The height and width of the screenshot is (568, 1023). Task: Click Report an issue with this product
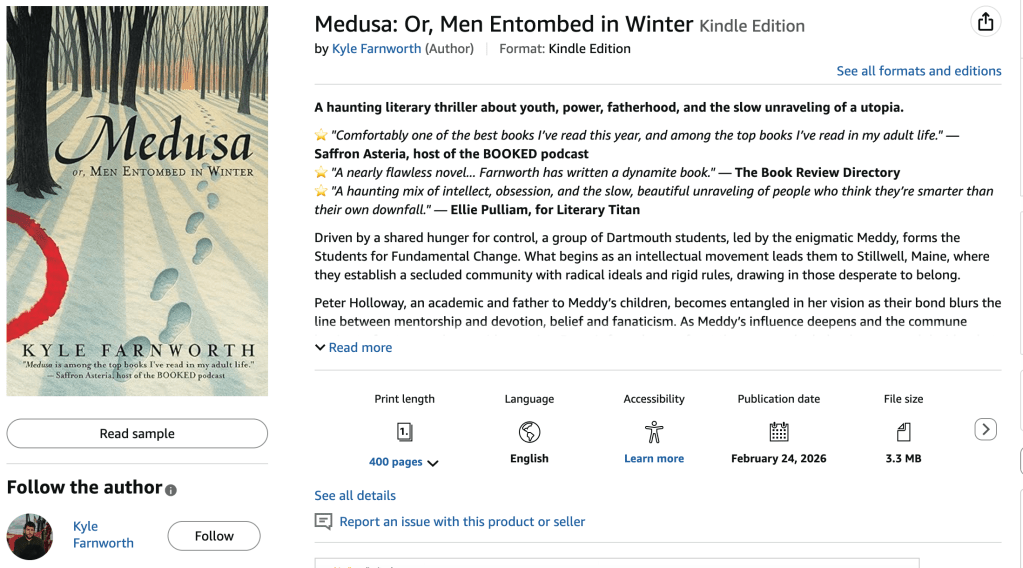tap(462, 521)
